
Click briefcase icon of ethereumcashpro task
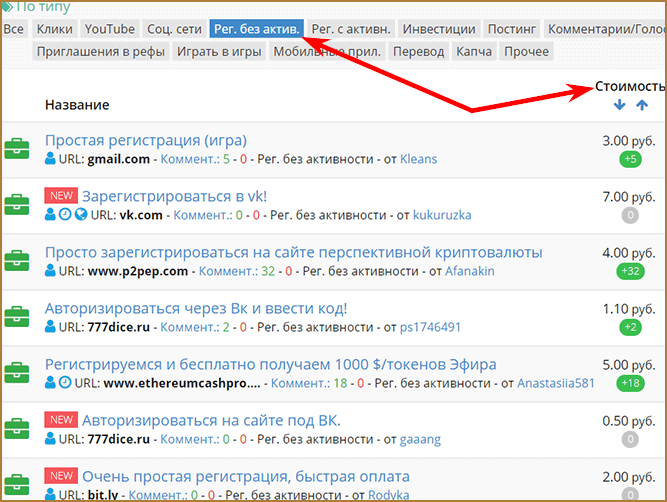coord(17,373)
